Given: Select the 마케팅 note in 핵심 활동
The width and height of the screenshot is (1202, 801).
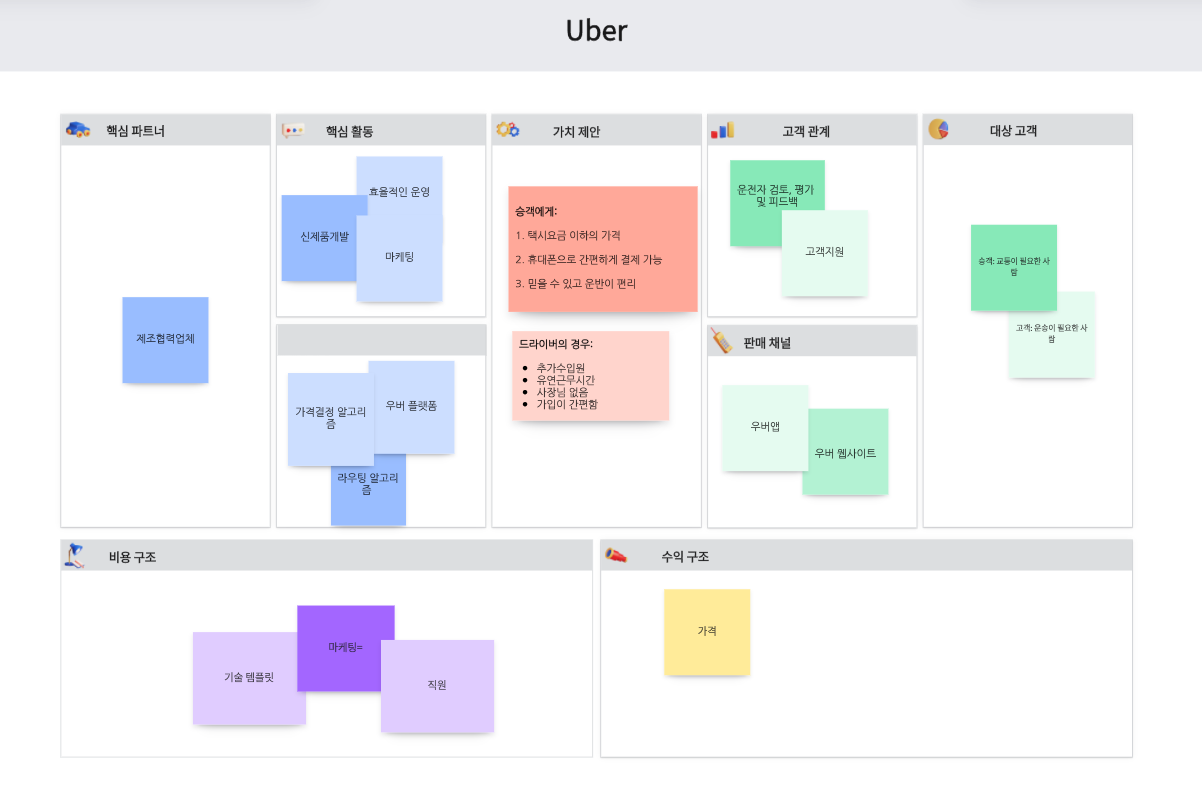Looking at the screenshot, I should pos(400,258).
